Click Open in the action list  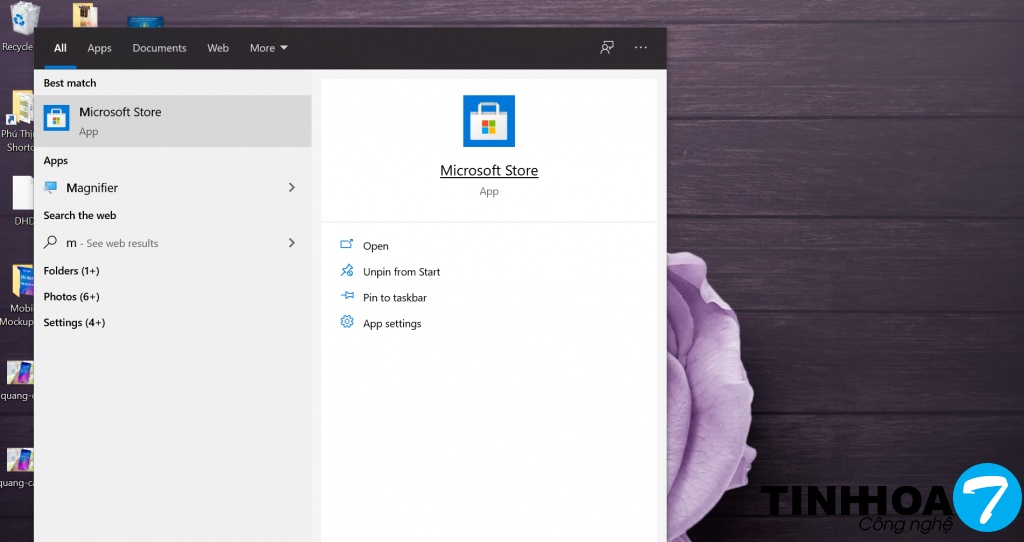pyautogui.click(x=376, y=246)
